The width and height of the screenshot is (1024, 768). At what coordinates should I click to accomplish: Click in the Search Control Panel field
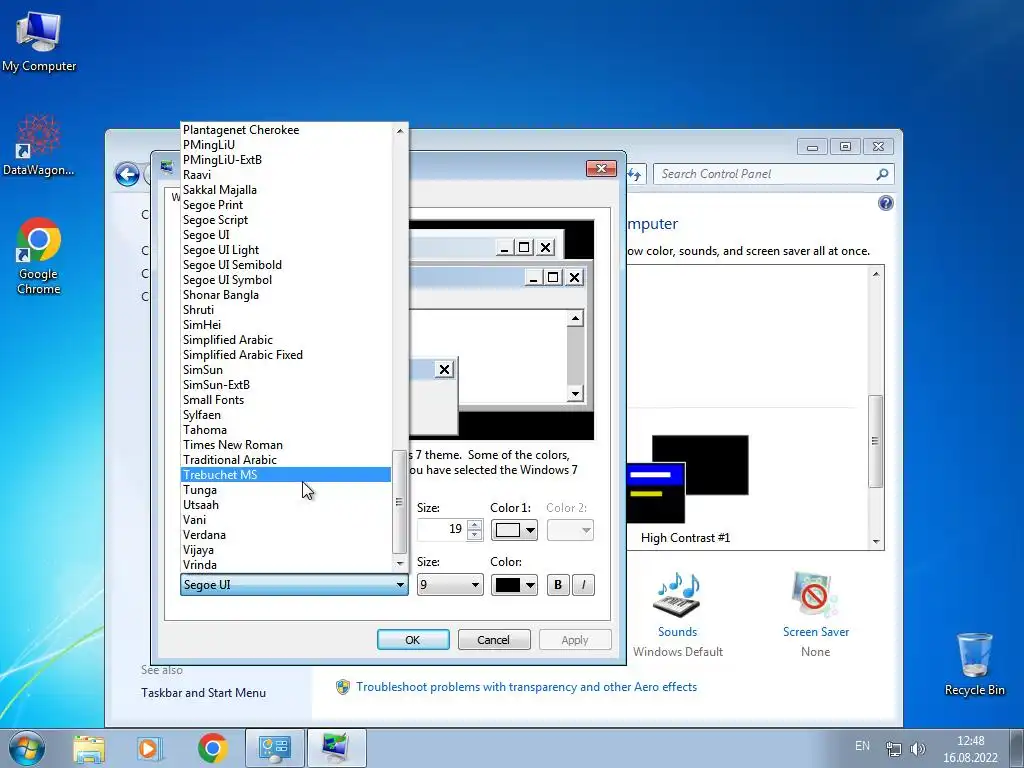(x=764, y=174)
